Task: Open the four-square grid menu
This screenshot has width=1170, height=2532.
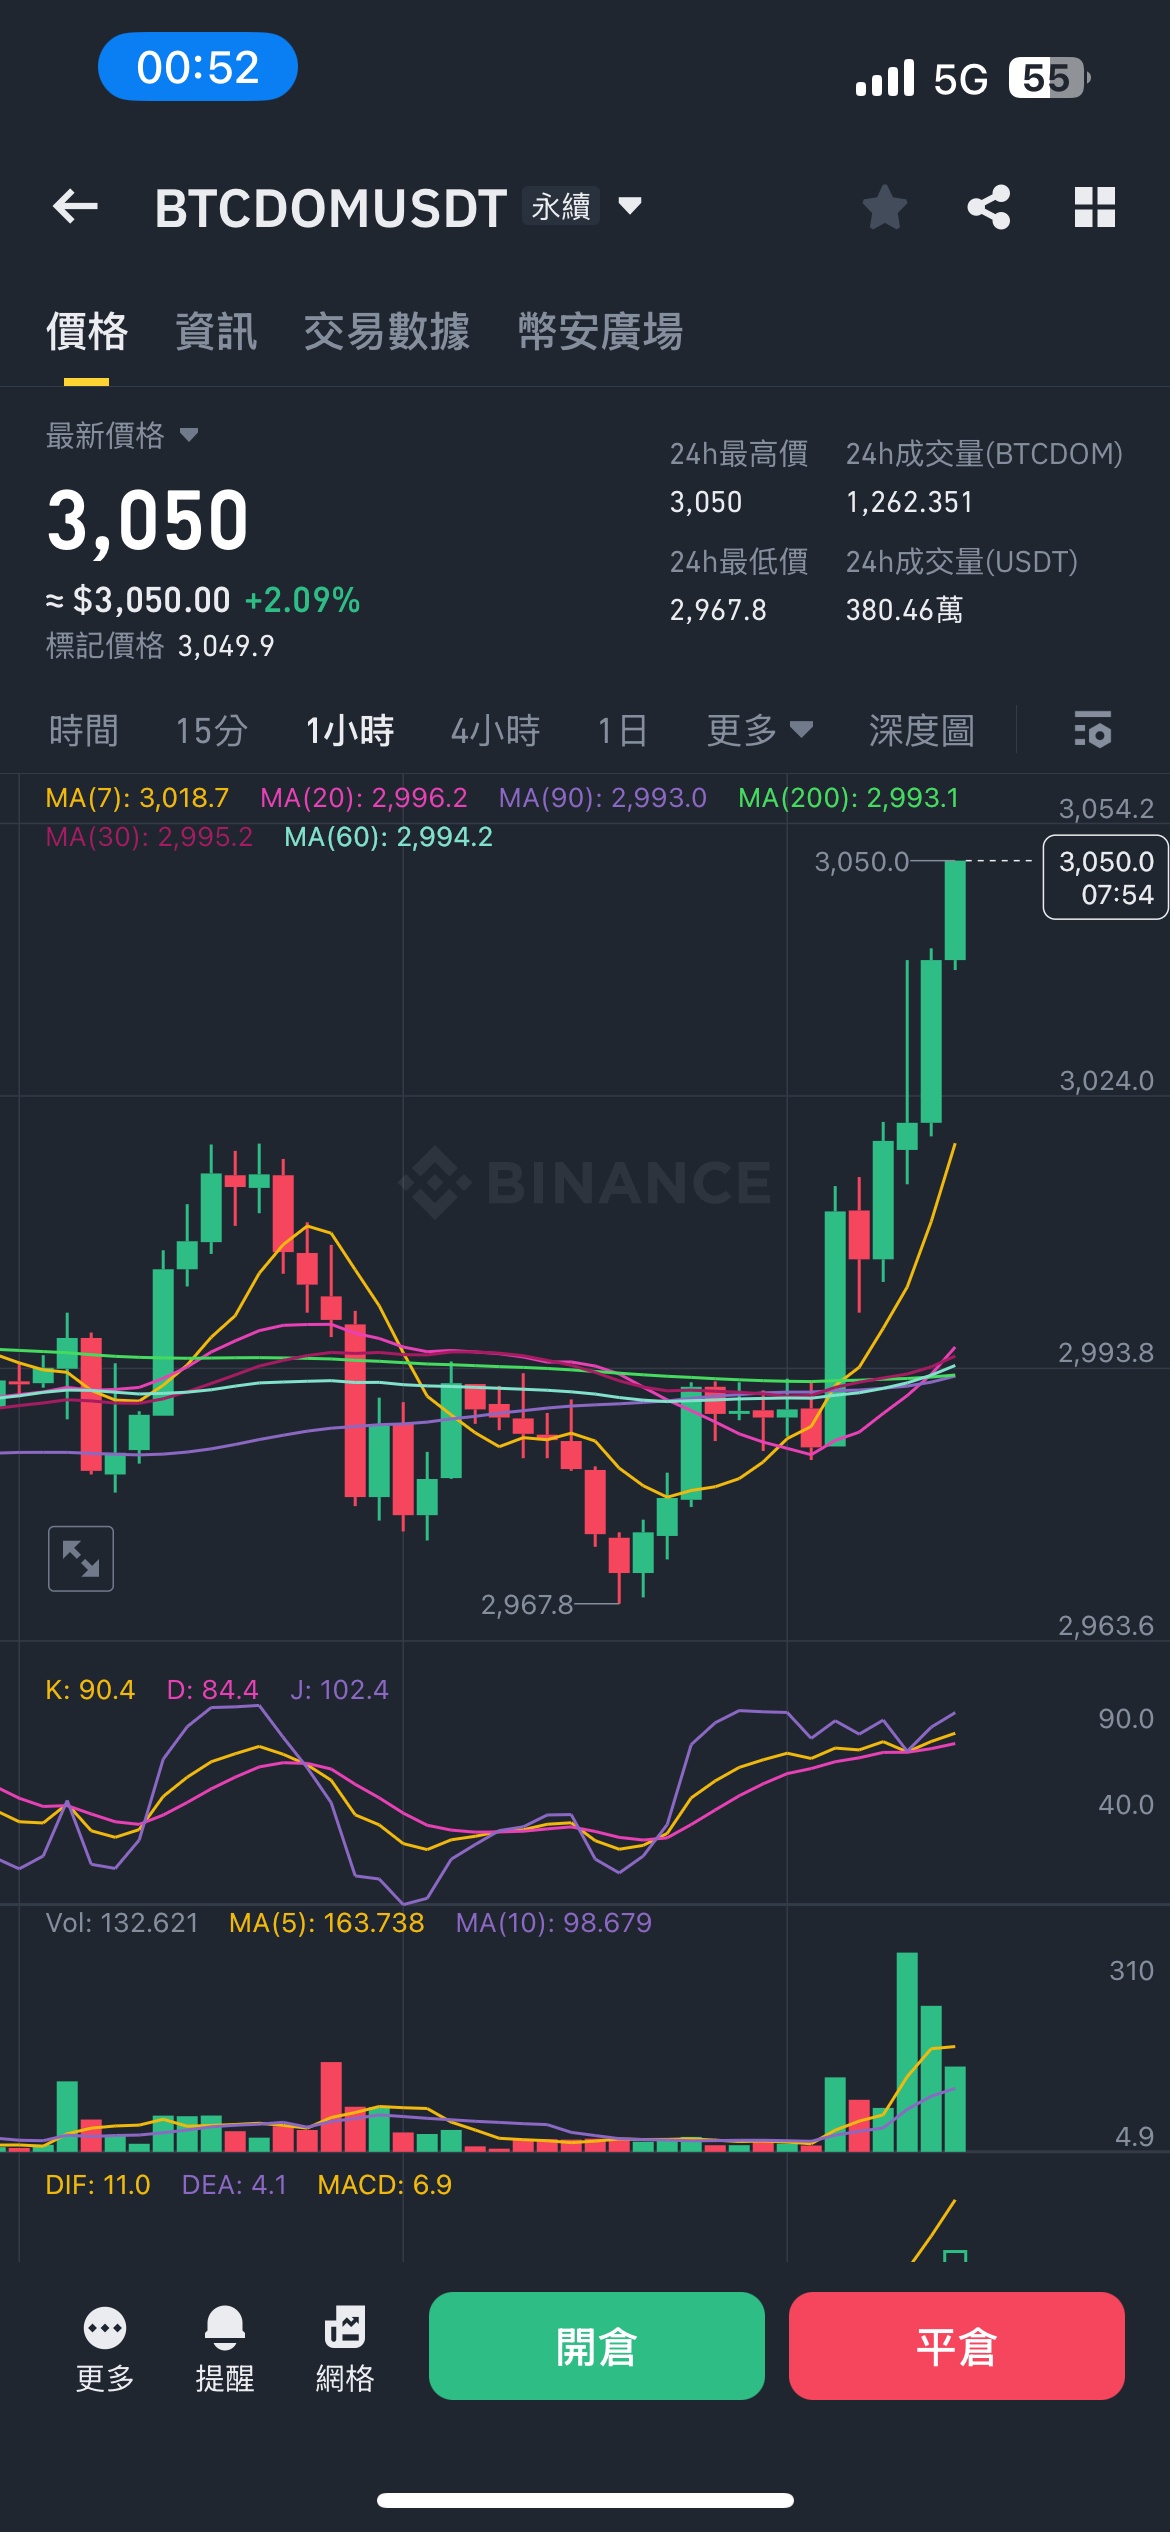Action: 1095,207
